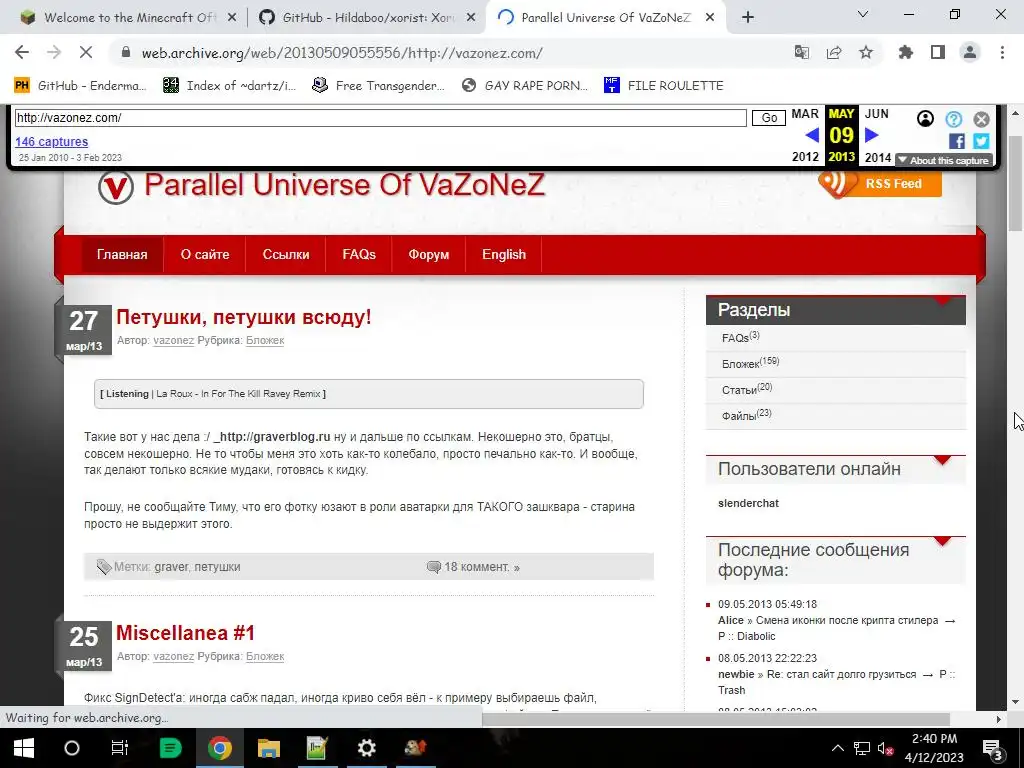1024x768 pixels.
Task: Share the capture on Twitter
Action: 981,140
